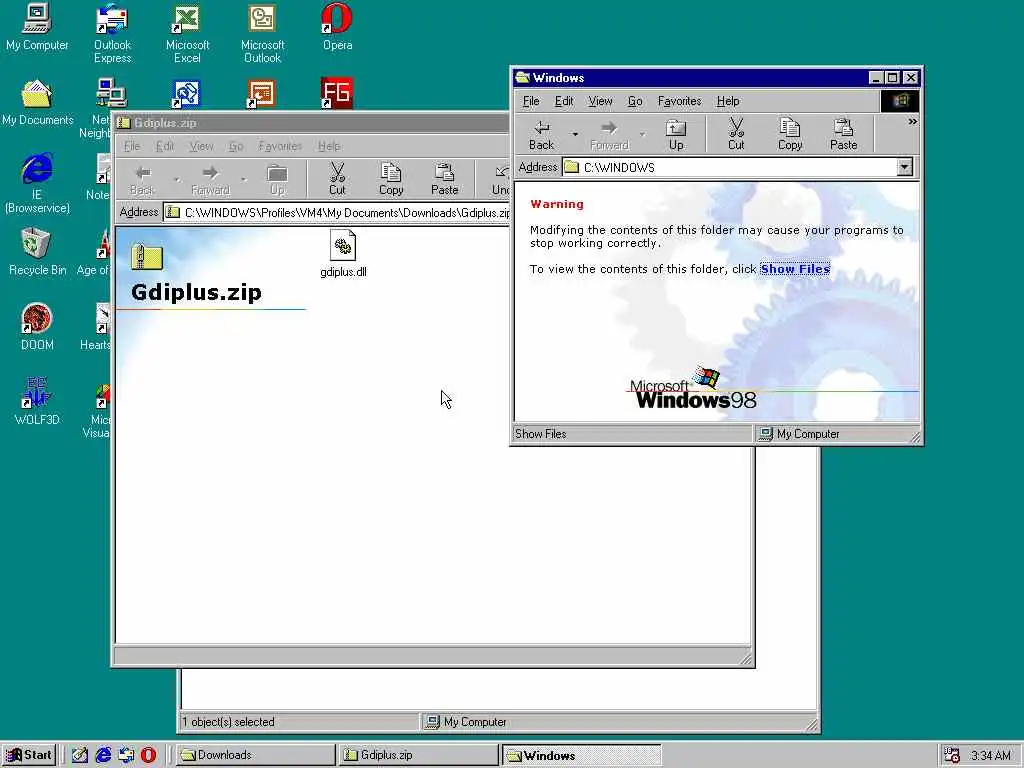Screen dimensions: 1024x768
Task: Select gdiplus.dll file icon
Action: [x=343, y=253]
